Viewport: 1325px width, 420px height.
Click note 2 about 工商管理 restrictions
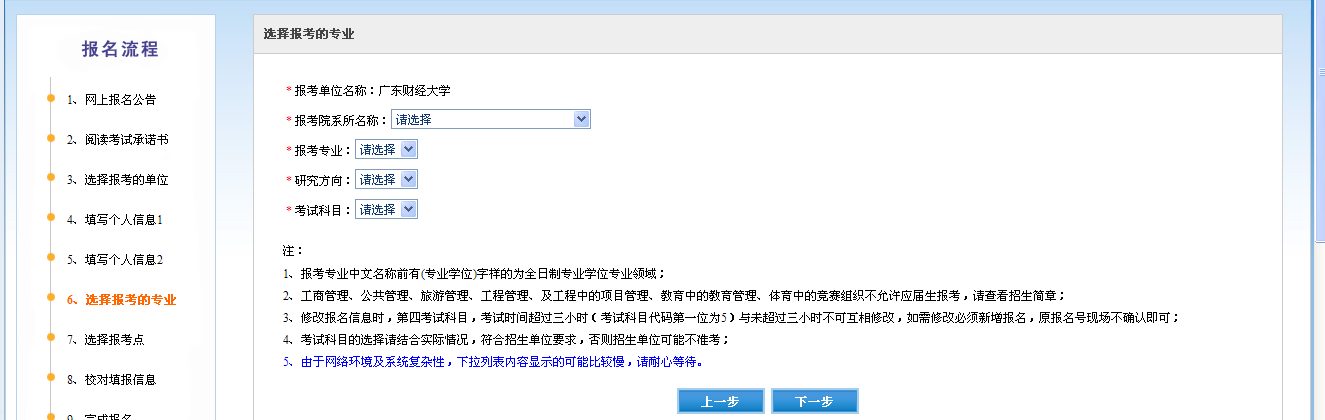click(x=675, y=296)
